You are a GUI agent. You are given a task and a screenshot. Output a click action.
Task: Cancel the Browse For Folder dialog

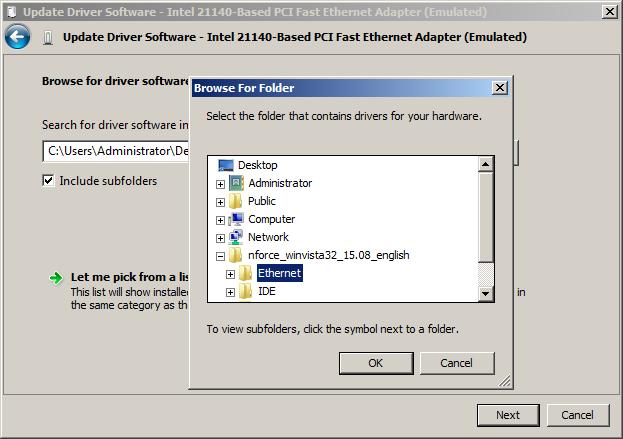pos(457,363)
